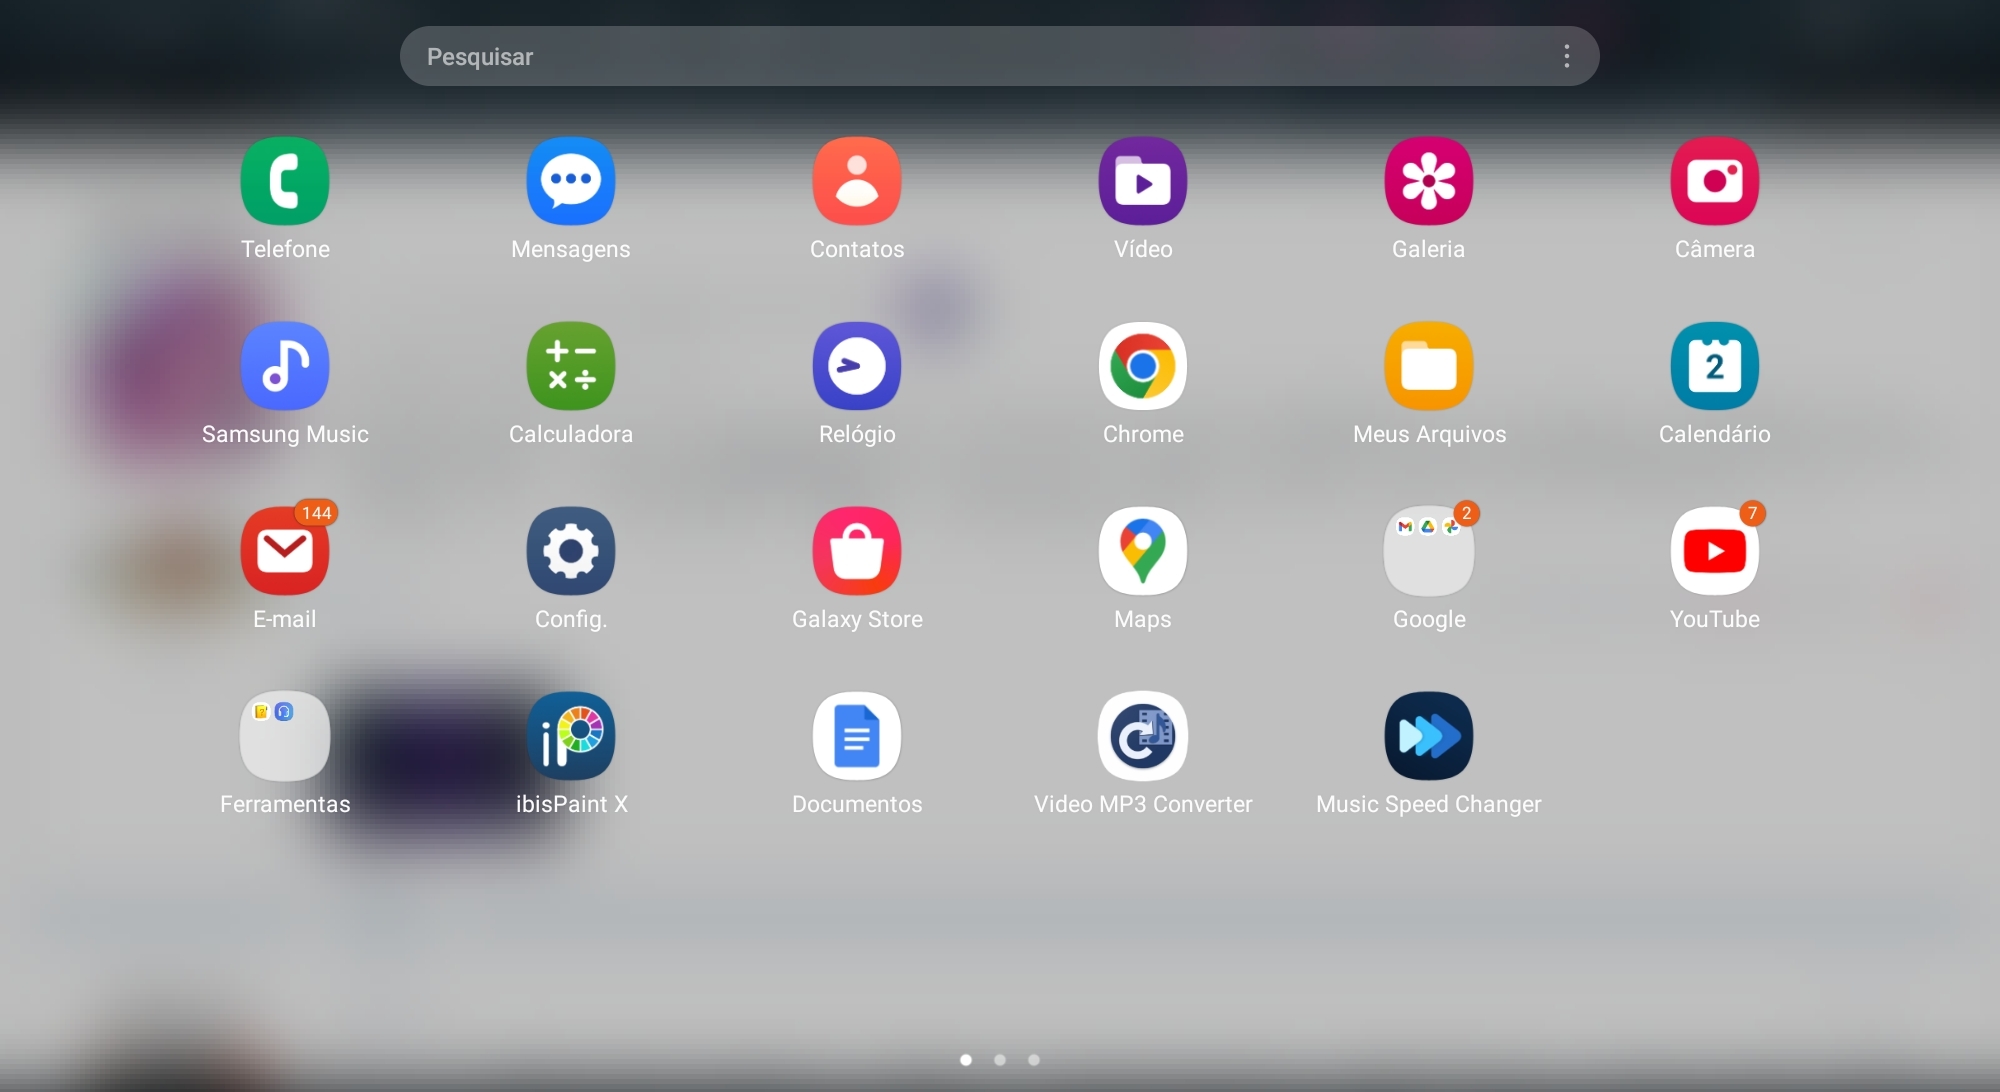Open E-mail app with 144 unread
This screenshot has width=2000, height=1092.
tap(285, 551)
